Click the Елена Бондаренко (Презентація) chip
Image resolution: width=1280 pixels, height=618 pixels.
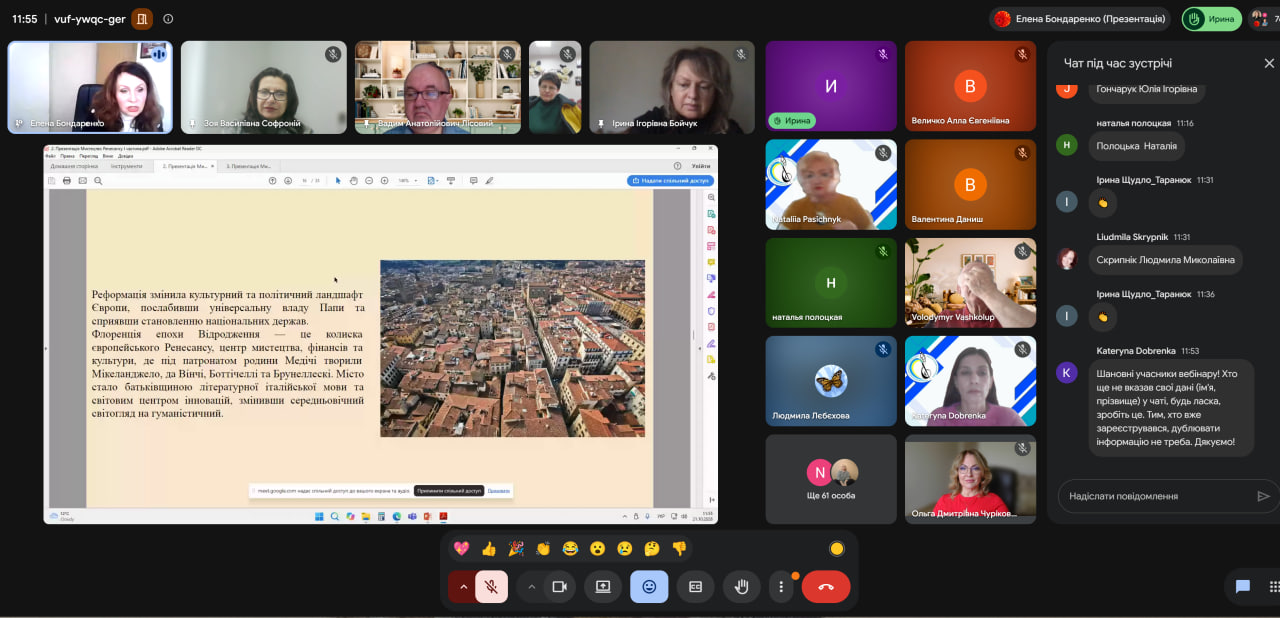pos(1080,19)
